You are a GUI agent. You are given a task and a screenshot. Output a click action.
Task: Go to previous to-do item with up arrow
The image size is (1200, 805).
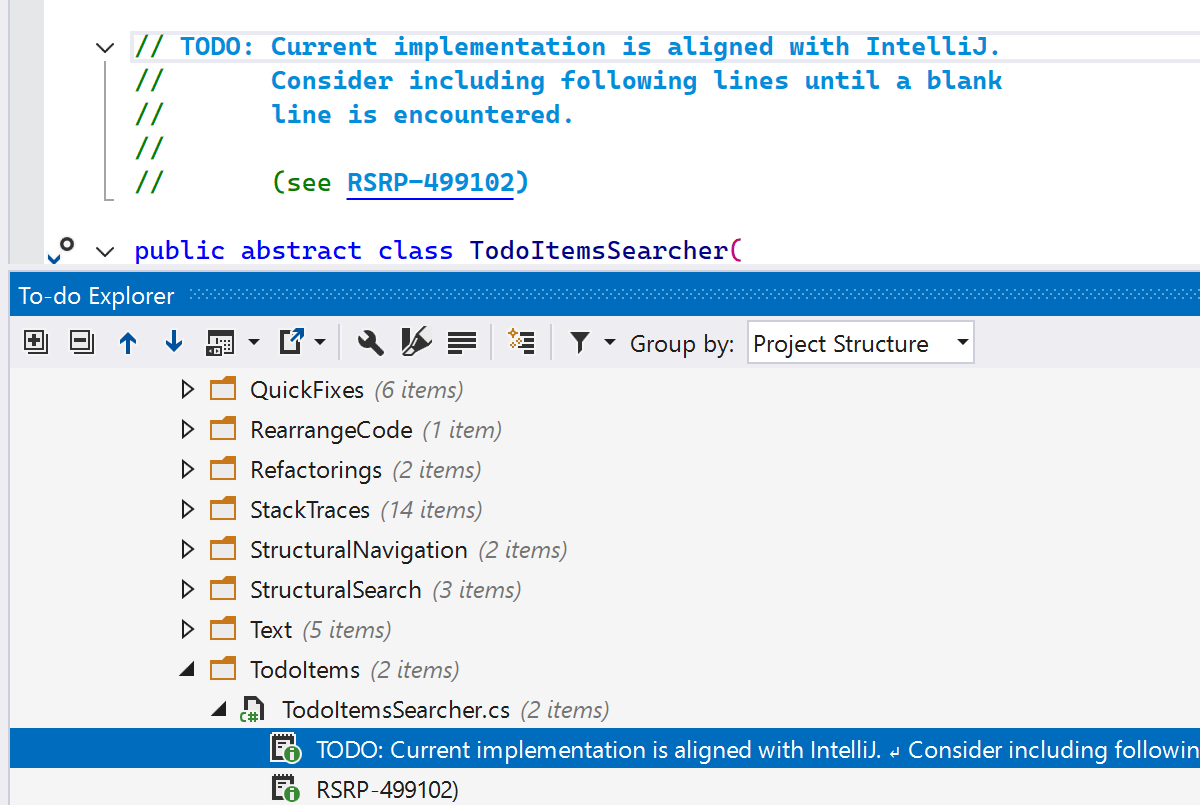click(127, 343)
